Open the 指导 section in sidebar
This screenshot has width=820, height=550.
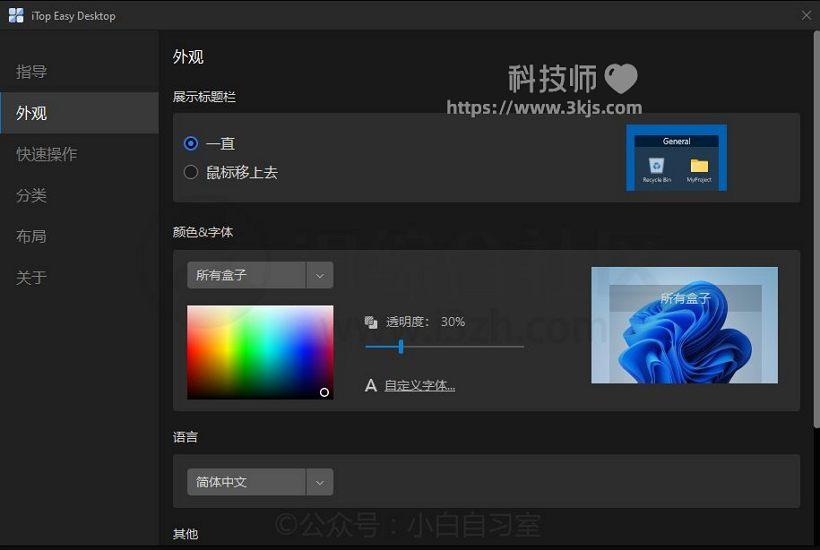click(x=31, y=72)
